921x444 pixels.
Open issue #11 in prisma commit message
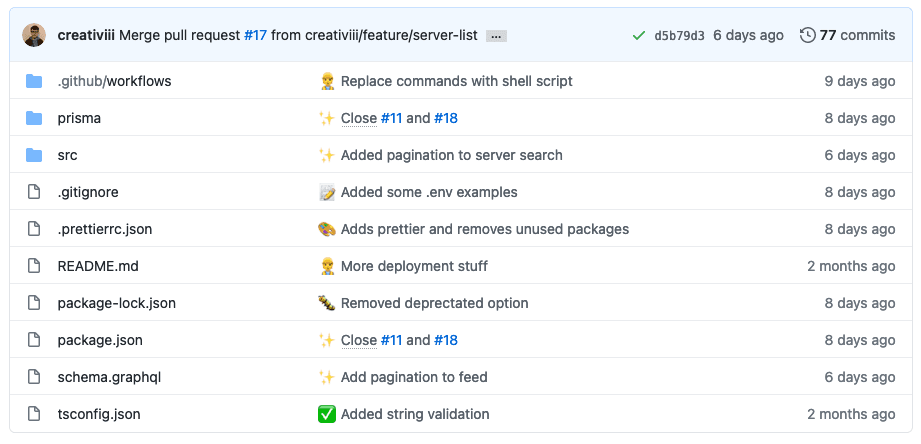(391, 118)
